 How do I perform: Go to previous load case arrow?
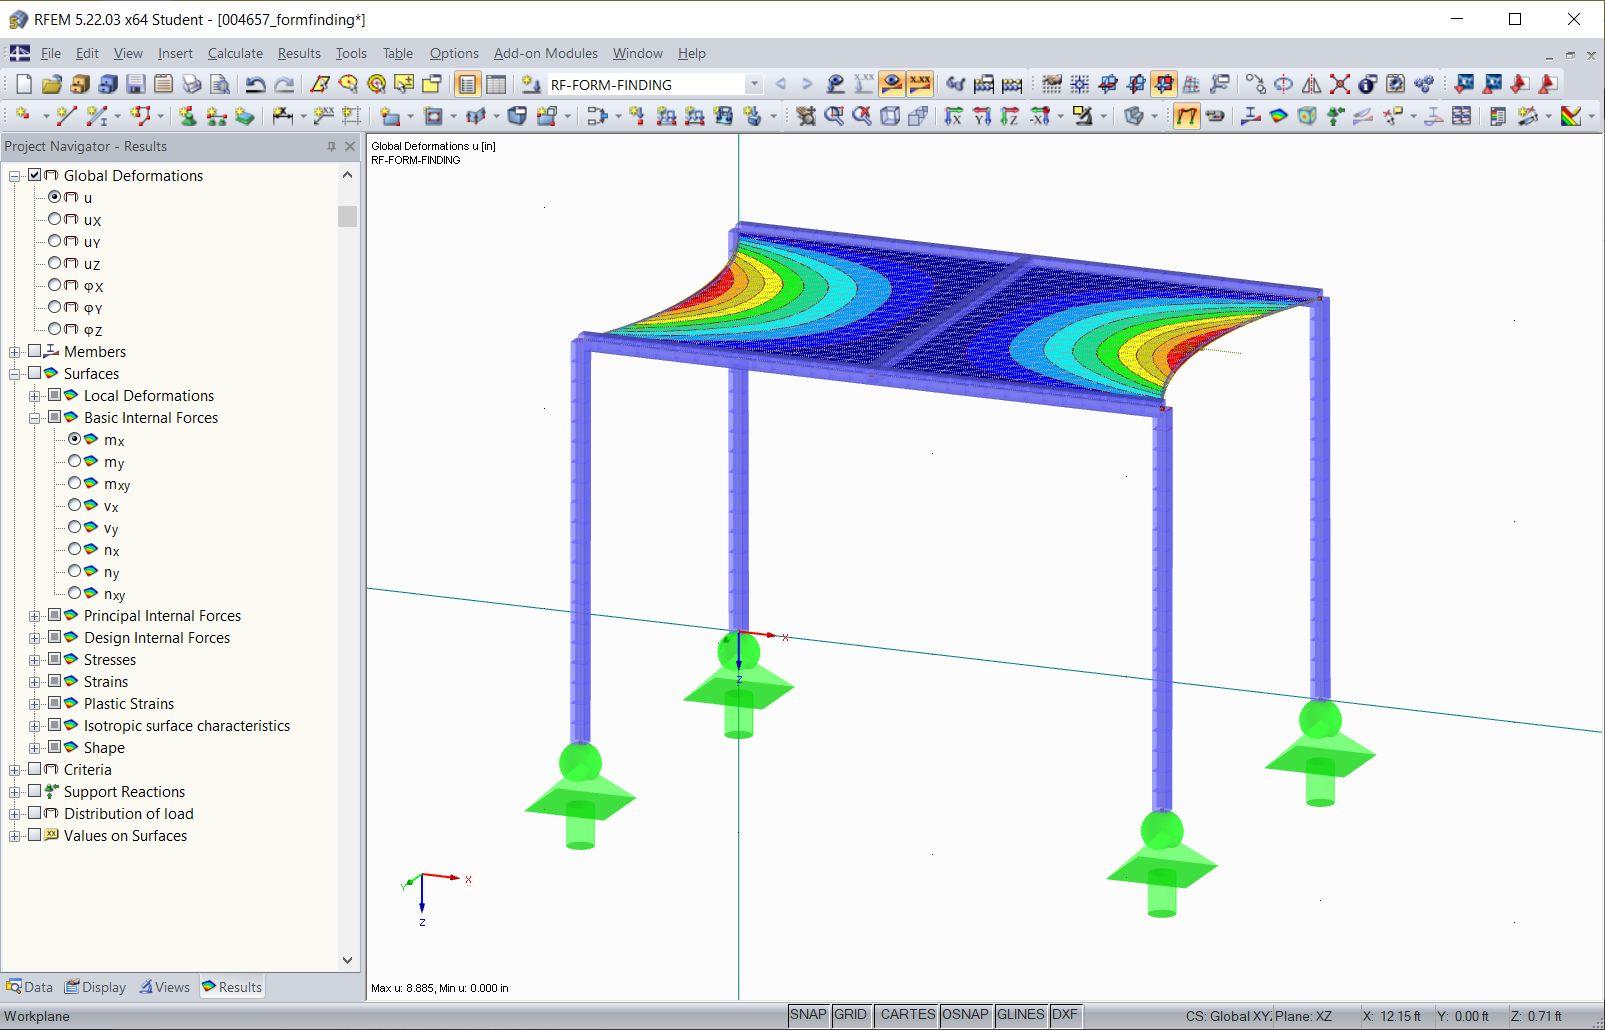781,84
